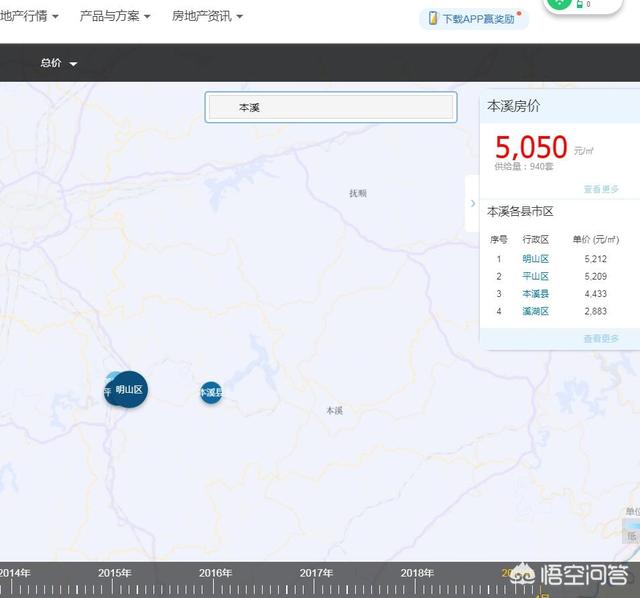Expand the 总价 filter dropdown
Viewport: 640px width, 598px height.
(x=59, y=63)
